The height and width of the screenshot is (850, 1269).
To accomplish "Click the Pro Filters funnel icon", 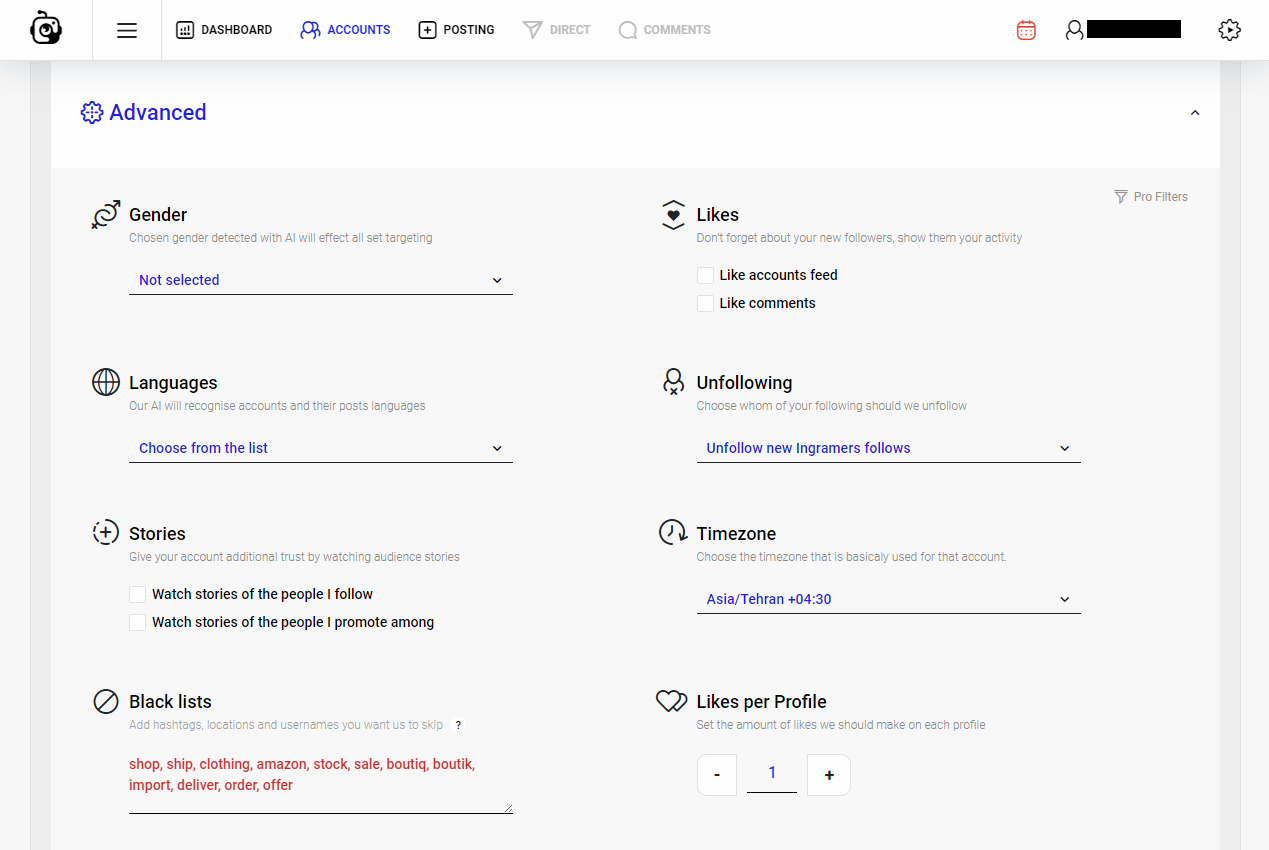I will (x=1121, y=197).
